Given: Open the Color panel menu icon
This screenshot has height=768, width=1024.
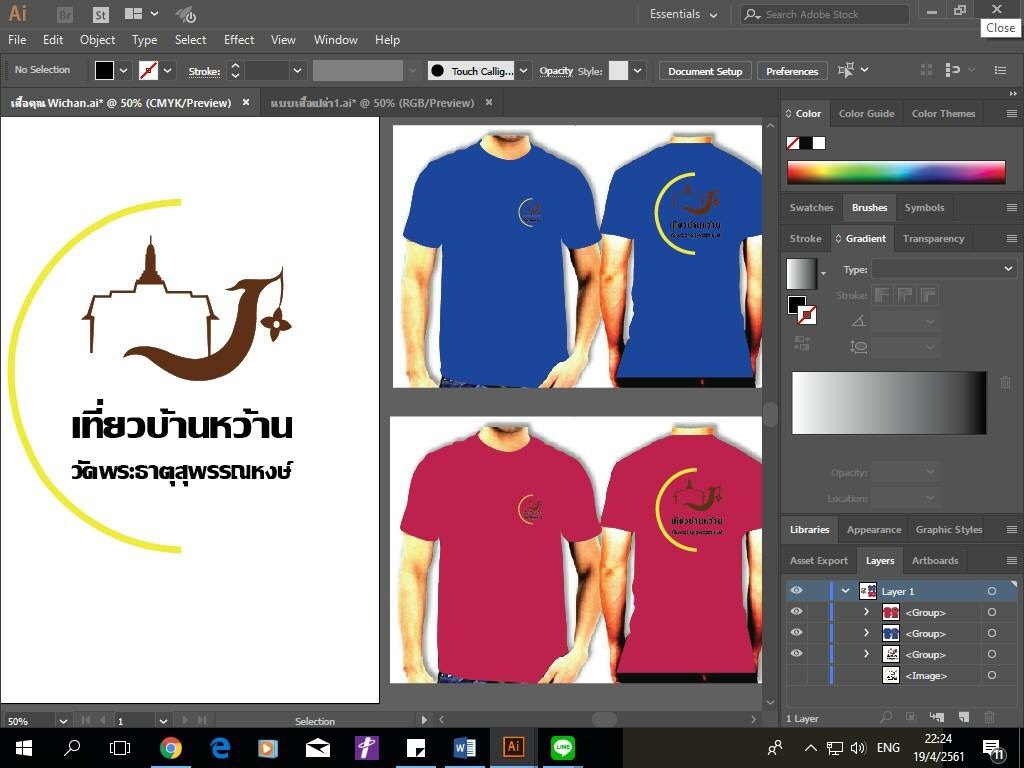Looking at the screenshot, I should point(1011,114).
